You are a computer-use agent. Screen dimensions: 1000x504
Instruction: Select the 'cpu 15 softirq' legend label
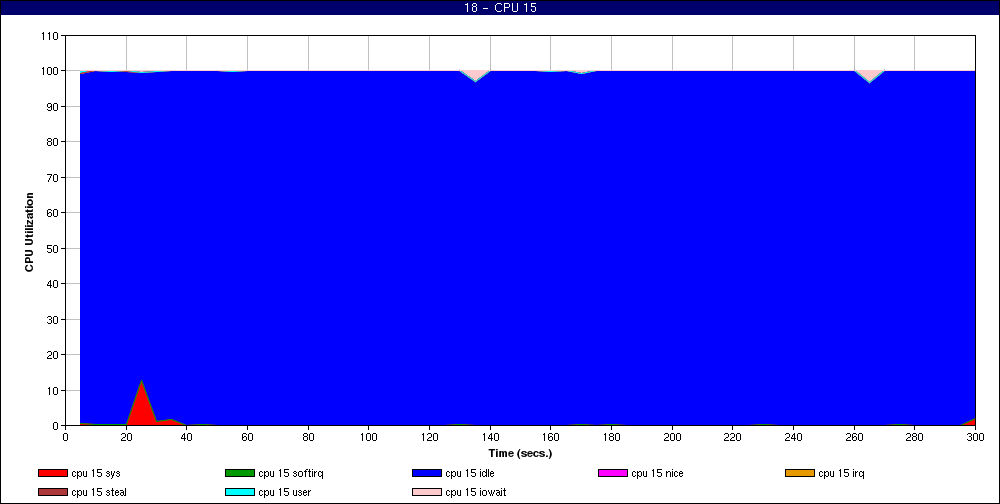click(x=291, y=473)
